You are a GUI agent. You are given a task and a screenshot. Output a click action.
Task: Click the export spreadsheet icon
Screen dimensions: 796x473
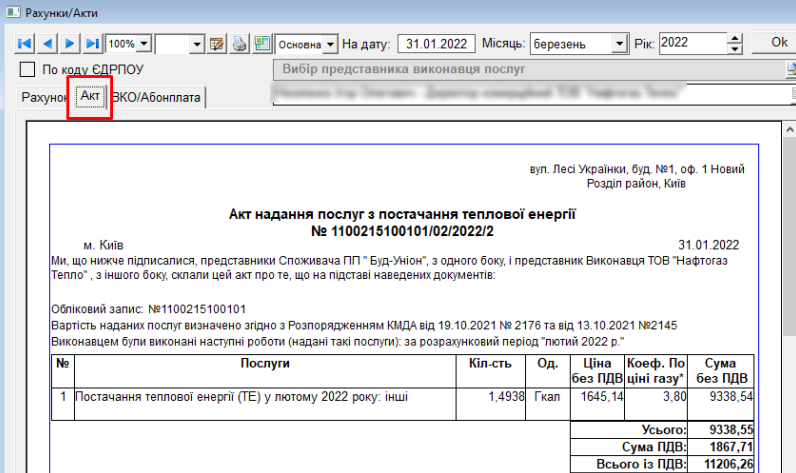coord(261,44)
